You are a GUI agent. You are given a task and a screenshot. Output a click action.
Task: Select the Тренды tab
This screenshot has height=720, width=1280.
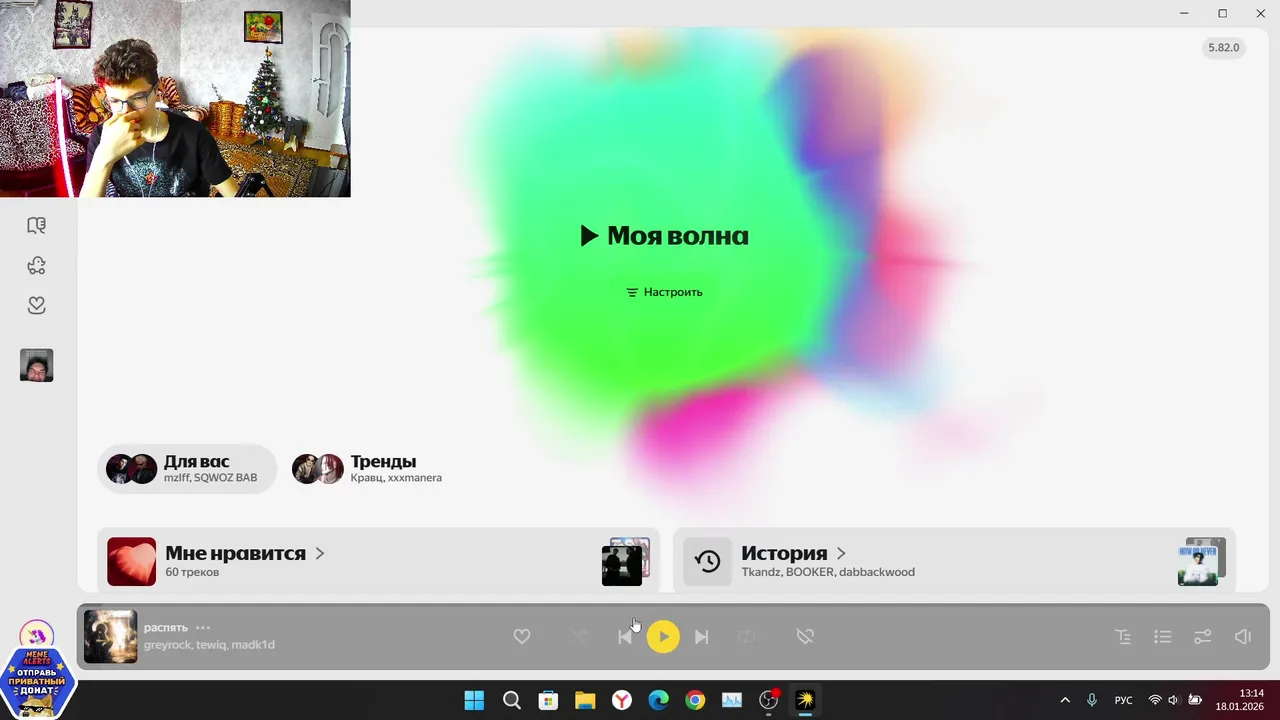pos(367,469)
